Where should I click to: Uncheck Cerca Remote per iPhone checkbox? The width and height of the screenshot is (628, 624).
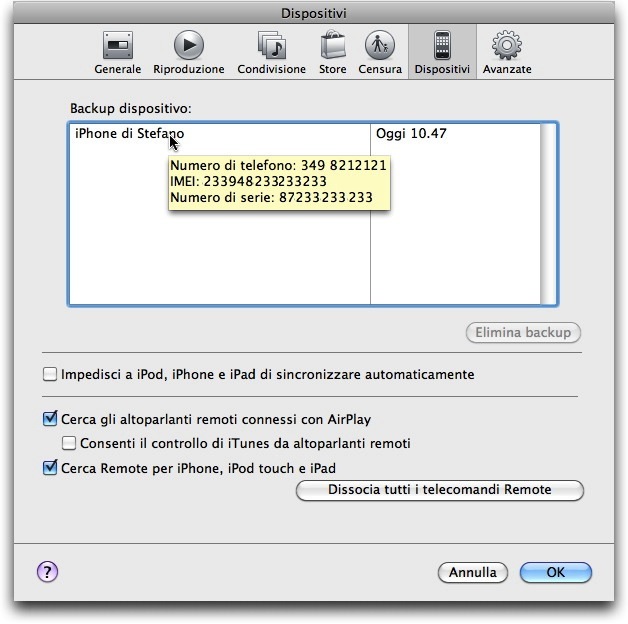50,467
